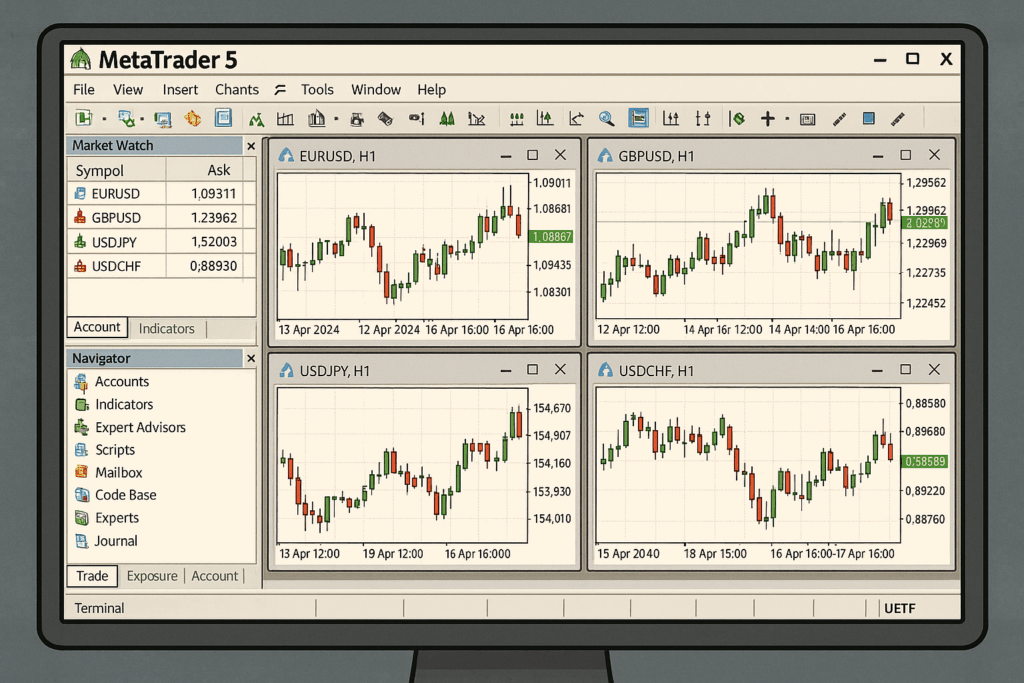Image resolution: width=1024 pixels, height=683 pixels.
Task: Open the View menu
Action: click(x=128, y=89)
